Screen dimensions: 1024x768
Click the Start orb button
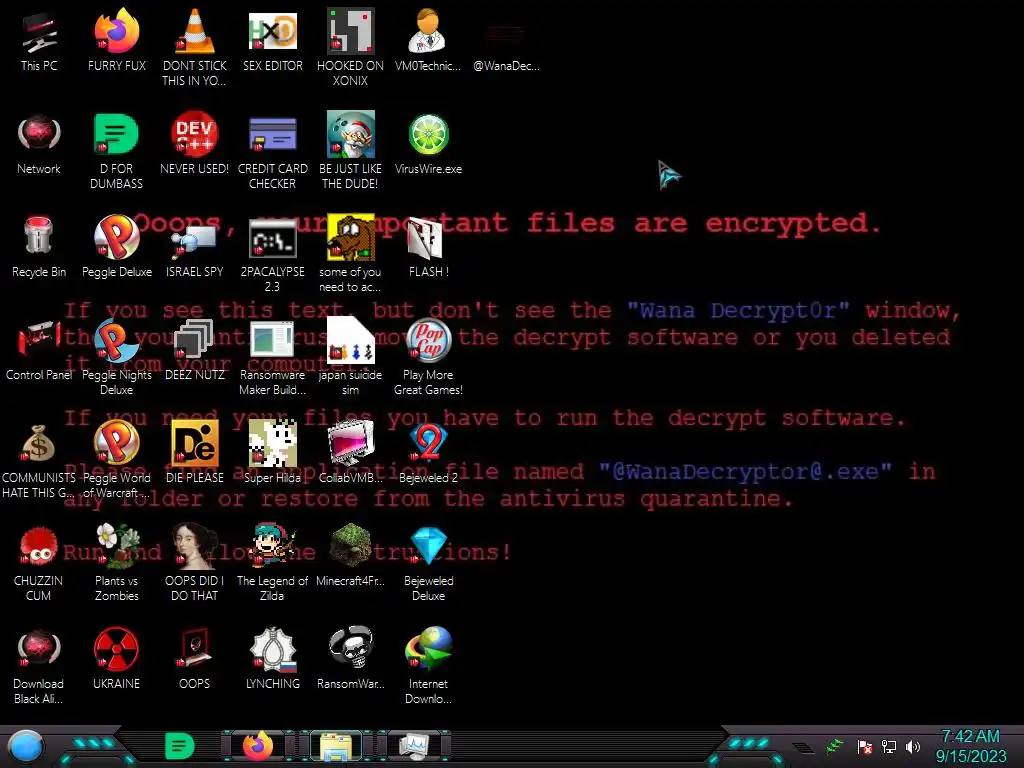tap(25, 746)
